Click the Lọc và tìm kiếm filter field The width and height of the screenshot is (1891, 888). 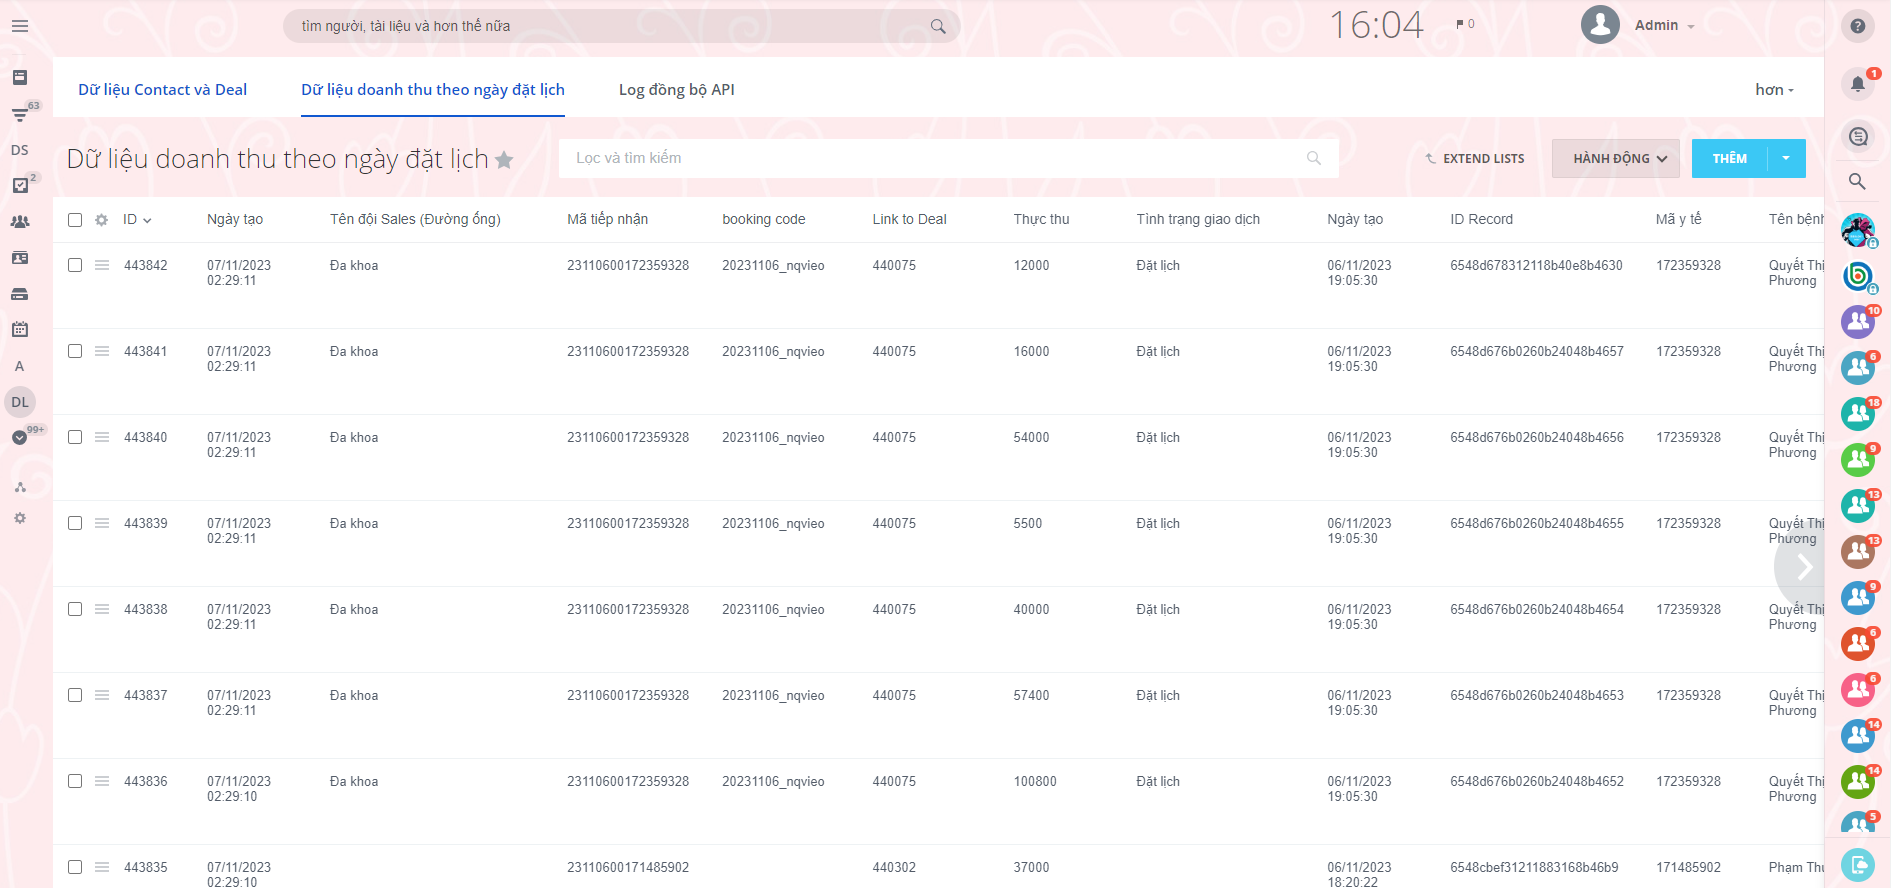pos(948,158)
